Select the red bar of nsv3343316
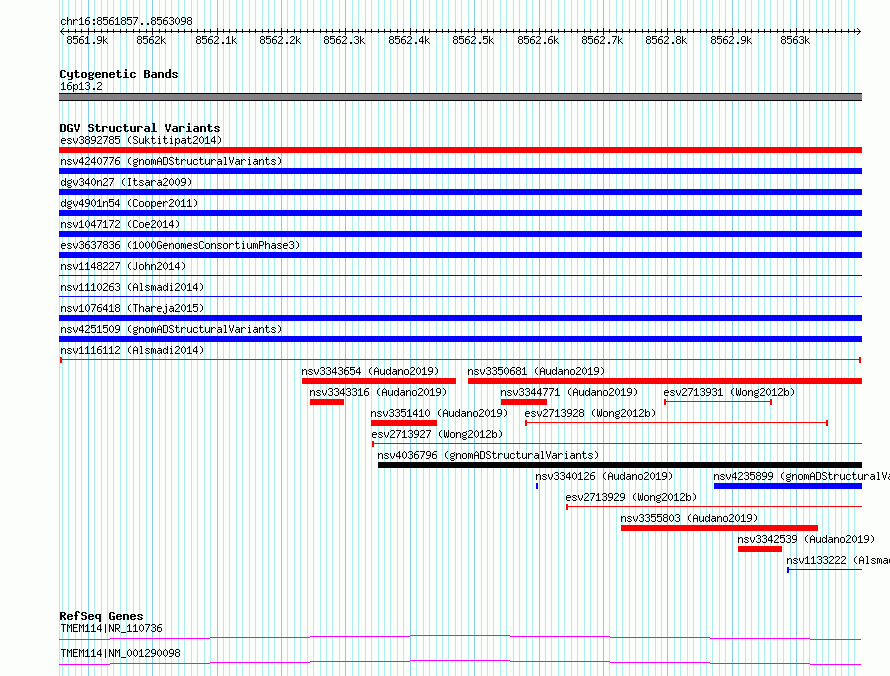 (x=327, y=402)
